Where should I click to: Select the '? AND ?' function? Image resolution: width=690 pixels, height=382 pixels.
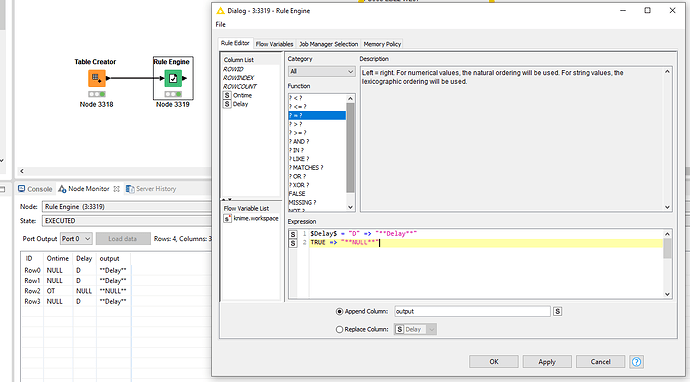317,141
